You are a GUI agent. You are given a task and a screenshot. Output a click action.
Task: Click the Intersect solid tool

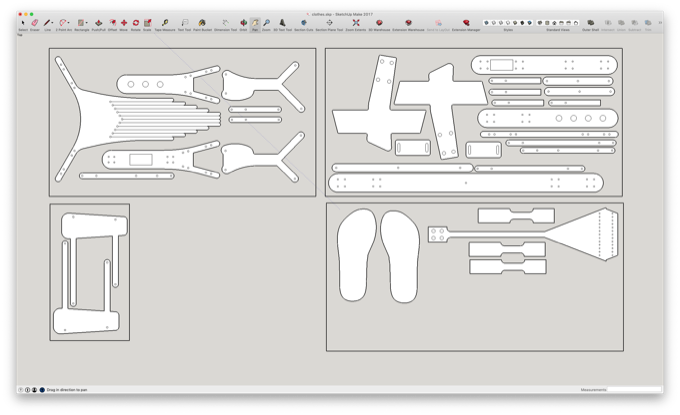pyautogui.click(x=608, y=23)
